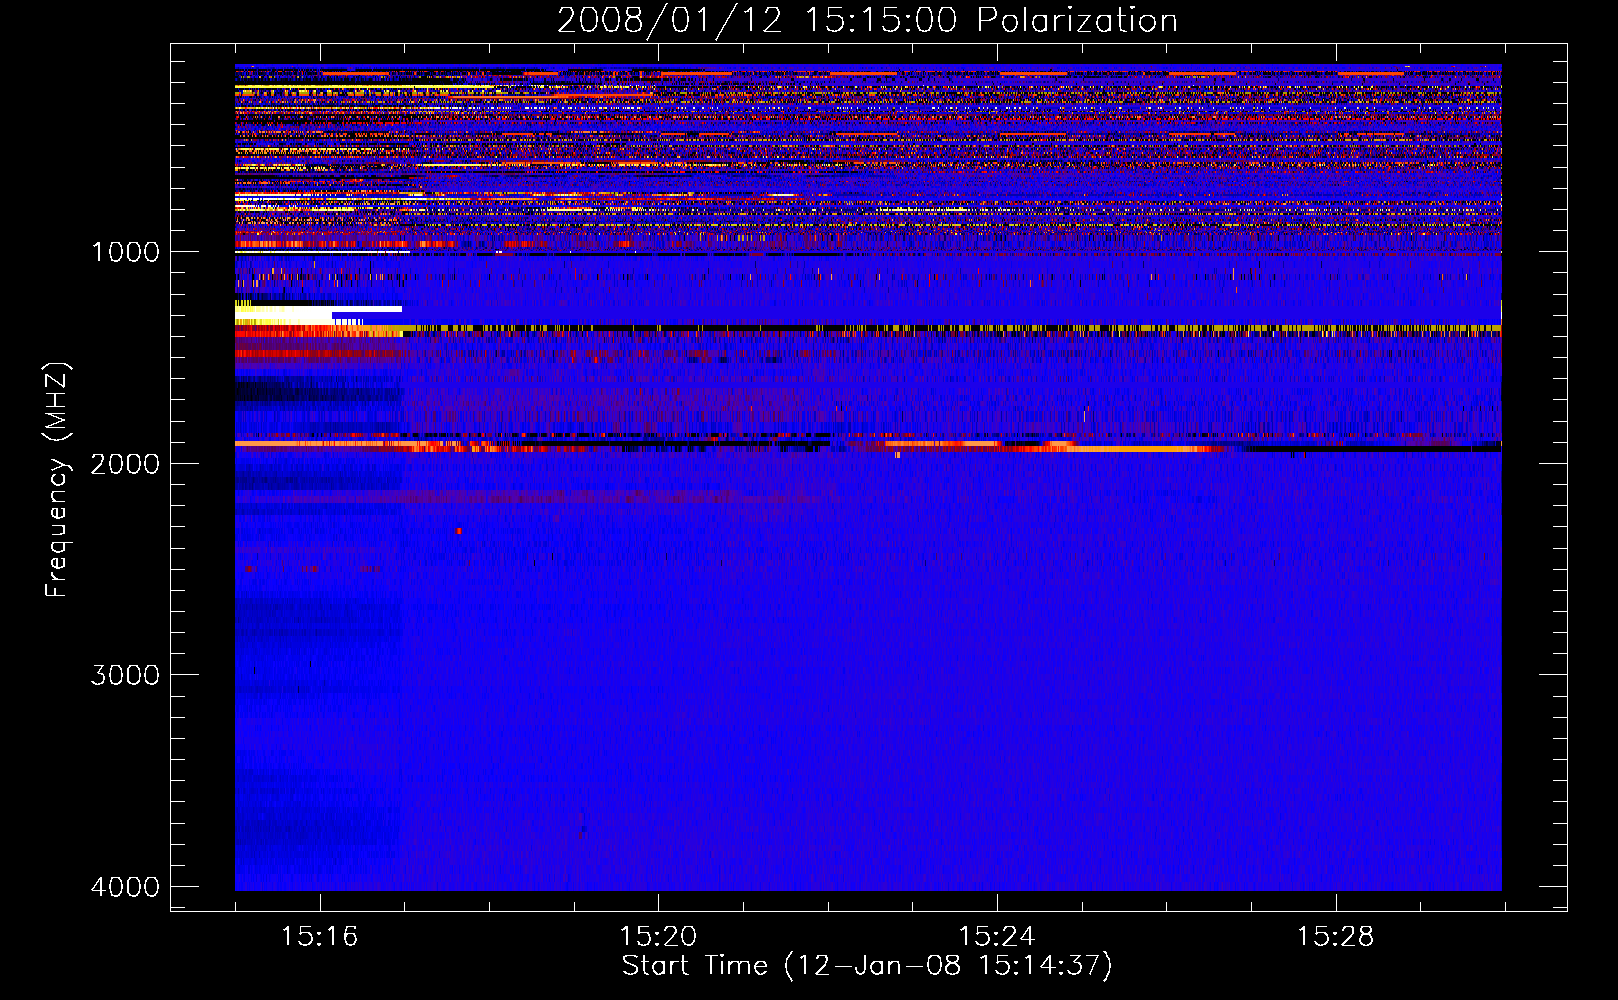1618x1000 pixels.
Task: Click the 15:16 time tick label
Action: coord(319,937)
